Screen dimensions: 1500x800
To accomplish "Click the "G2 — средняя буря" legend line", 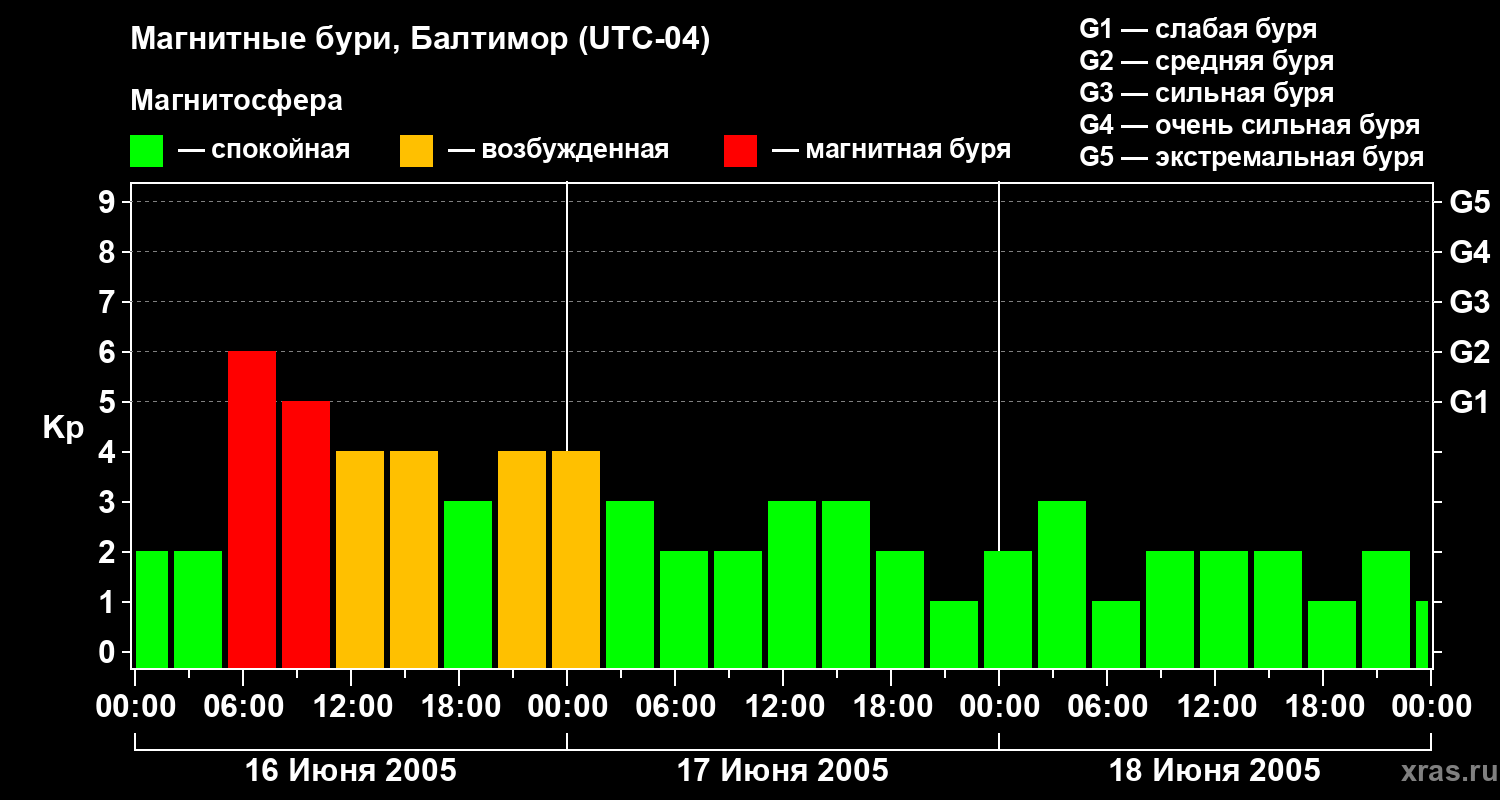I will click(1206, 61).
